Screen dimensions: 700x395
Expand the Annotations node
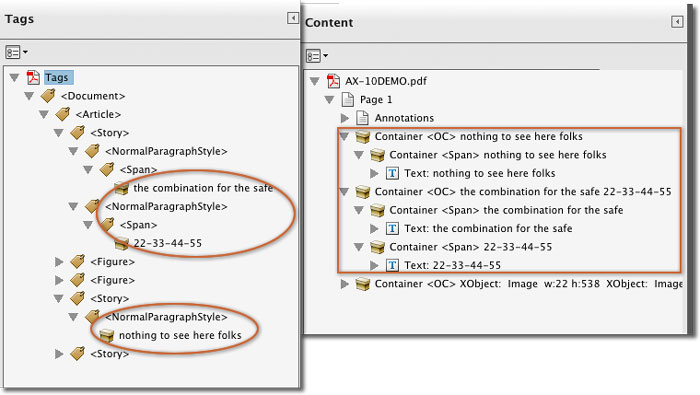tap(345, 118)
